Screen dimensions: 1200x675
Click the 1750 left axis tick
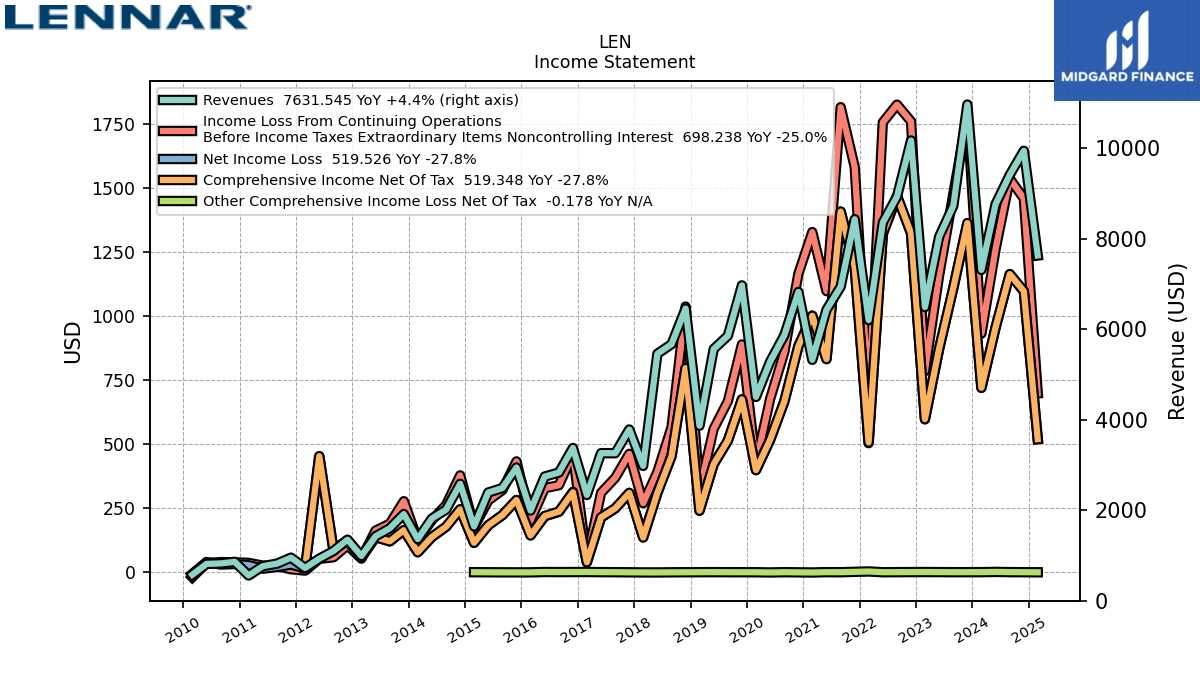point(117,125)
